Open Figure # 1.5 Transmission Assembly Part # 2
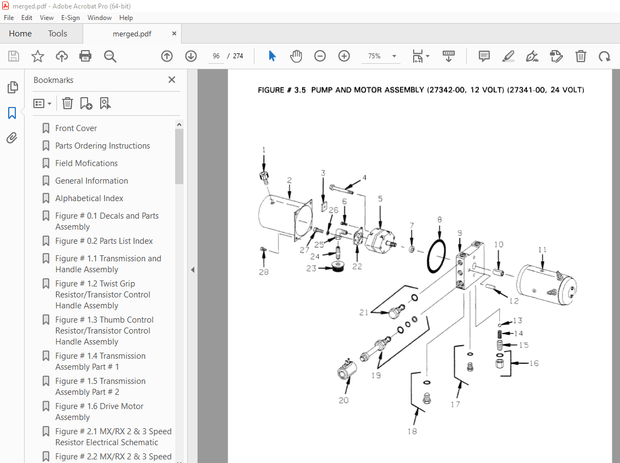The height and width of the screenshot is (463, 620). (x=100, y=386)
